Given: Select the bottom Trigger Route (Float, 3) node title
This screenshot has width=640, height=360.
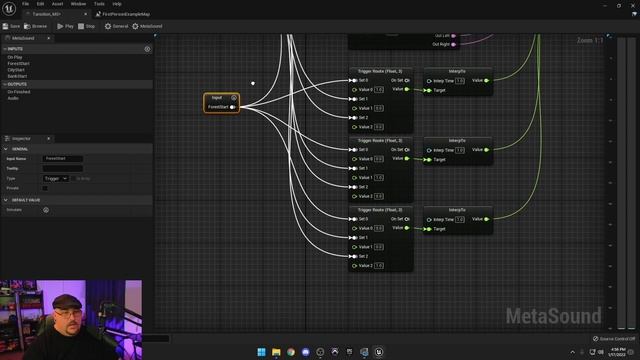Looking at the screenshot, I should pos(380,210).
